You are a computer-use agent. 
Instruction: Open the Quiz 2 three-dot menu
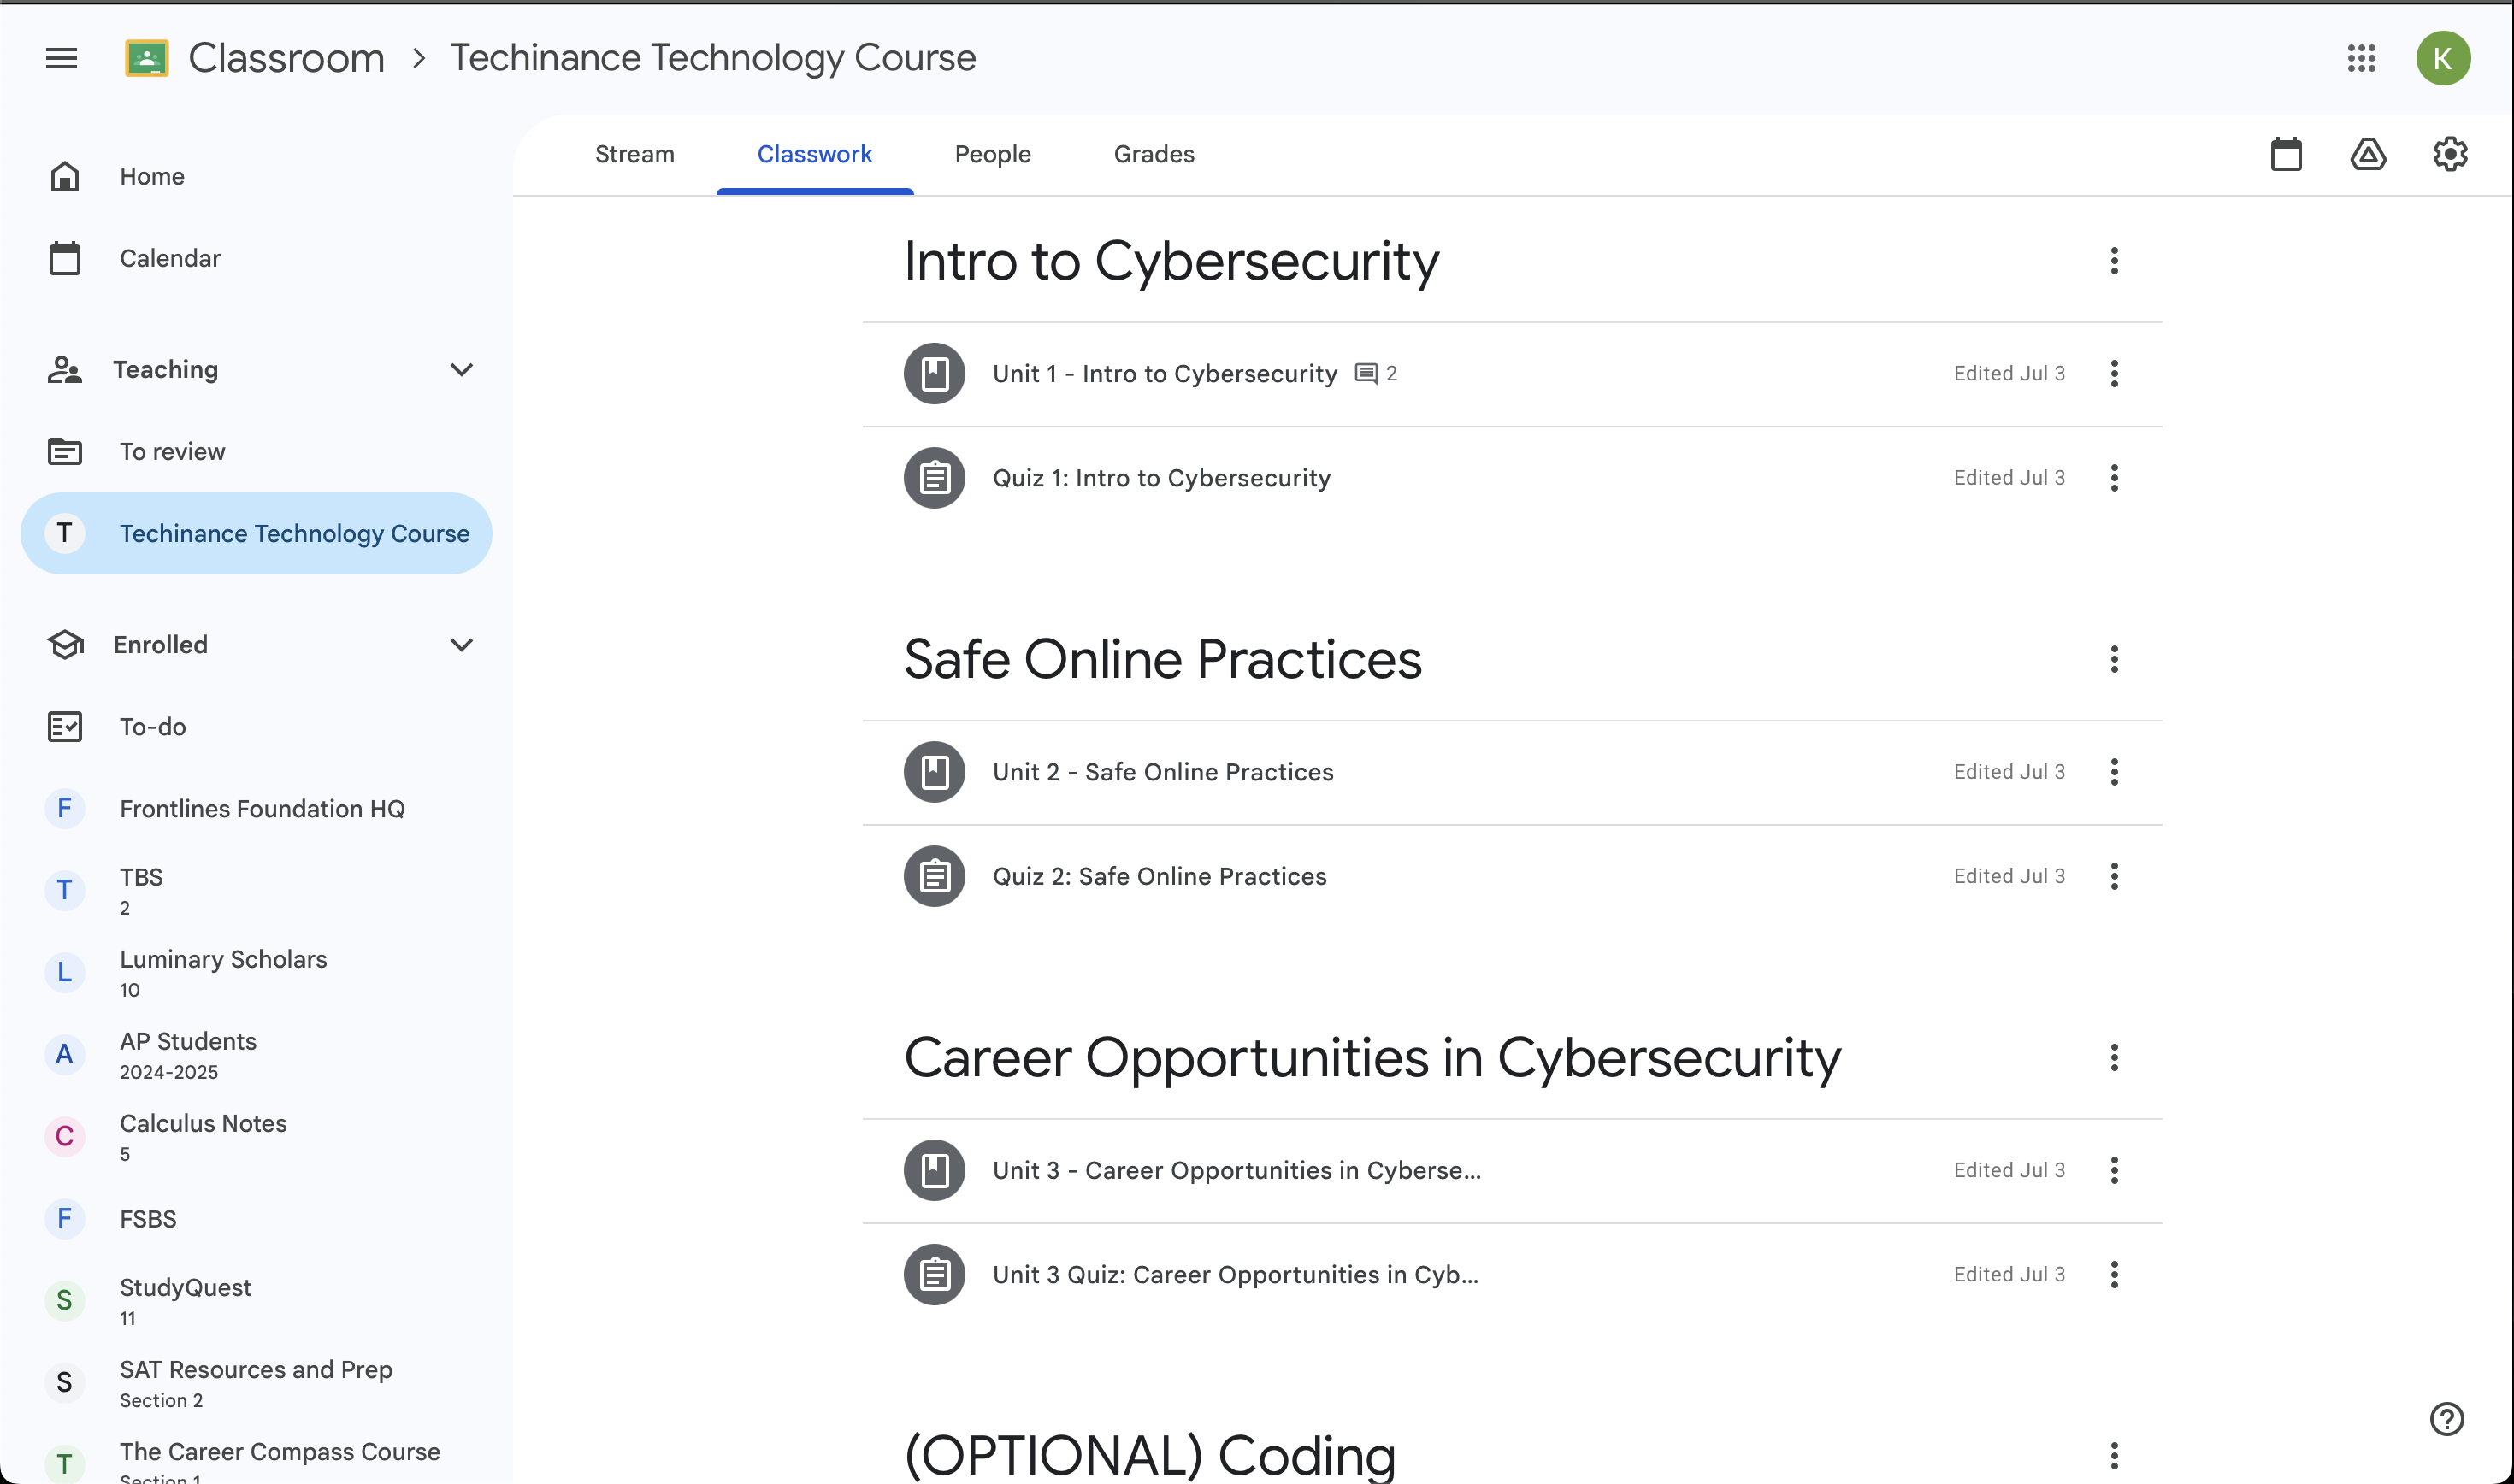coord(2114,876)
